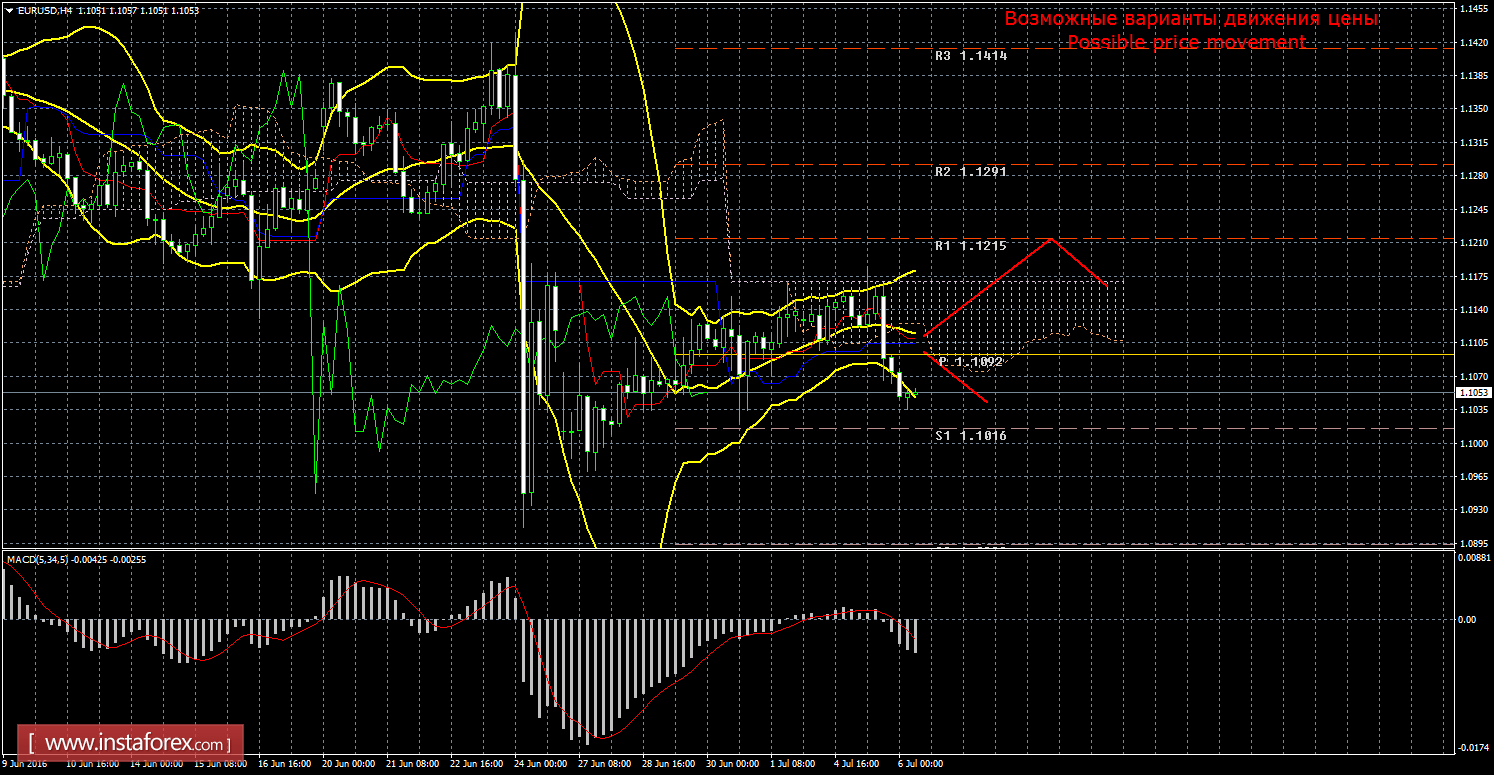Click the 22 Jun 16:00 time label
Viewport: 1494px width, 775px height.
475,763
